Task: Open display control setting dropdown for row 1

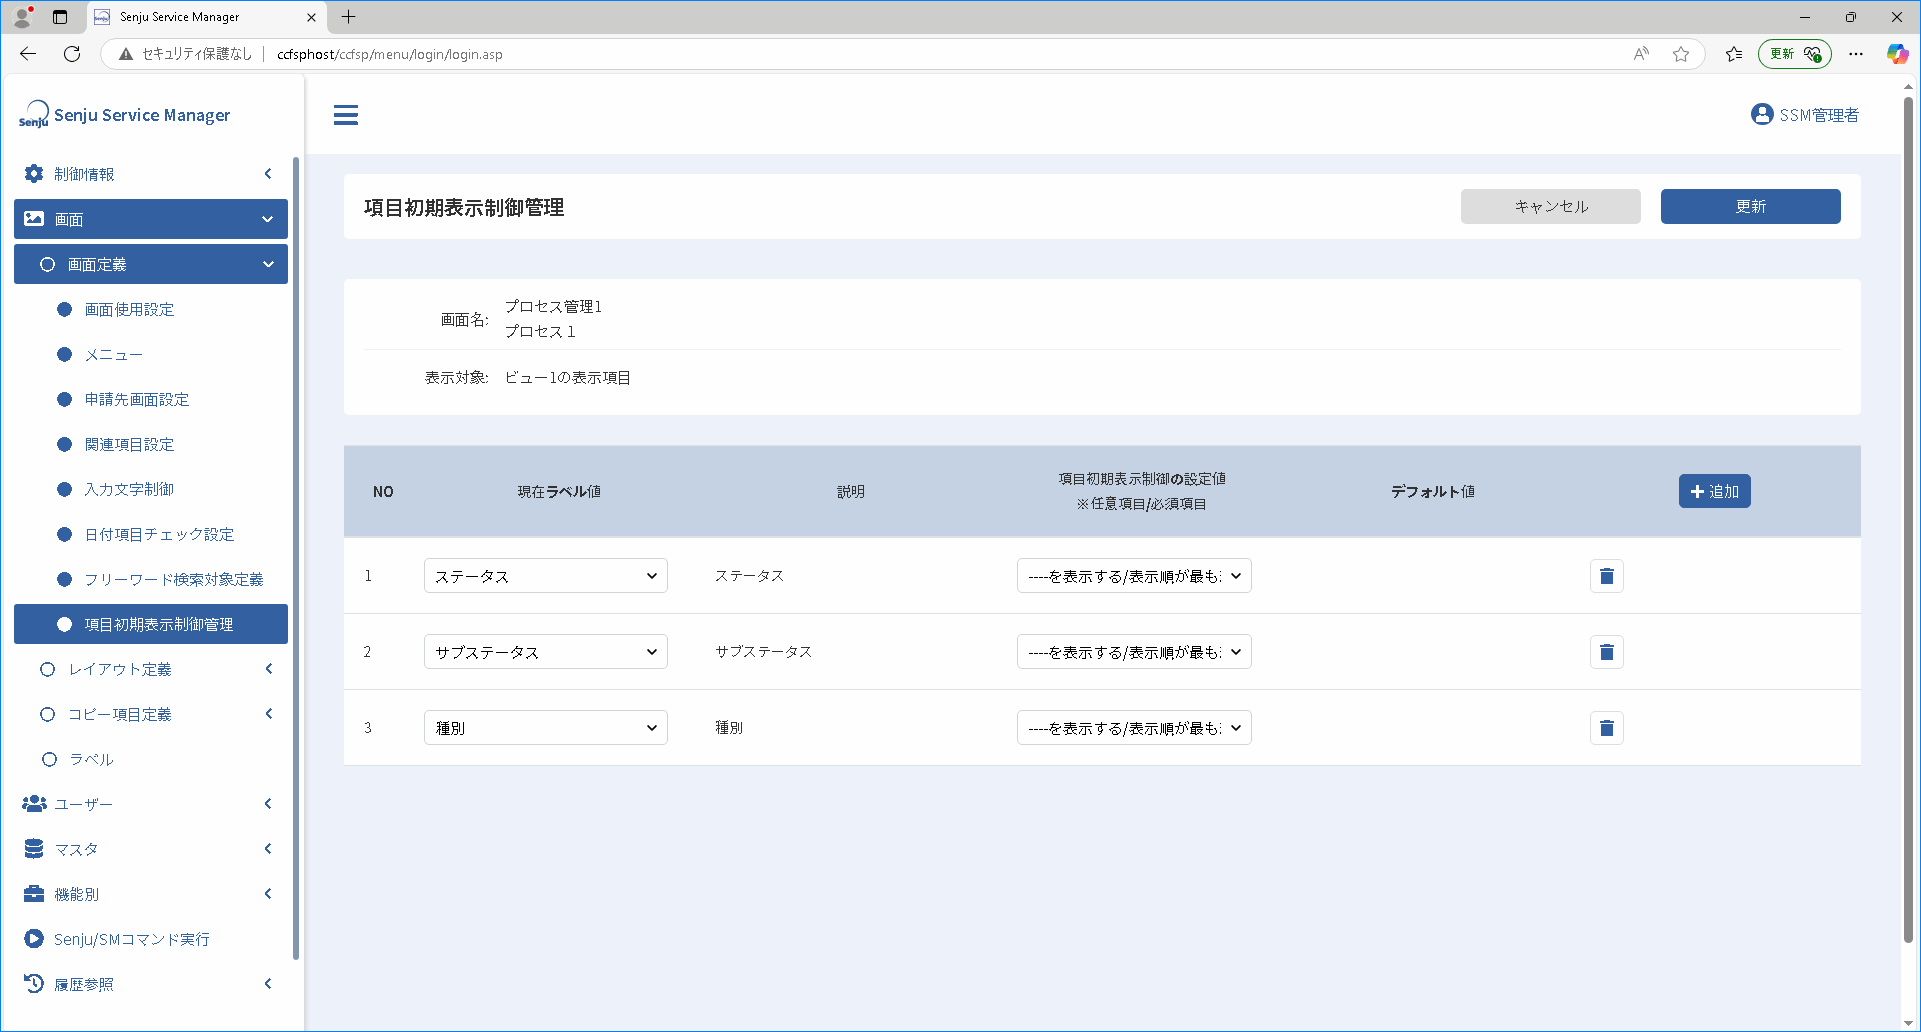Action: click(1134, 576)
